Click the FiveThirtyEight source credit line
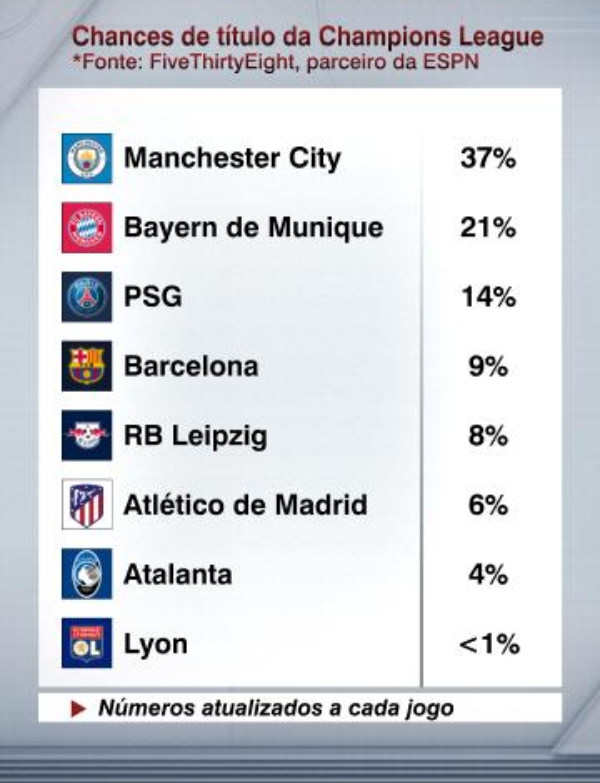 [276, 62]
